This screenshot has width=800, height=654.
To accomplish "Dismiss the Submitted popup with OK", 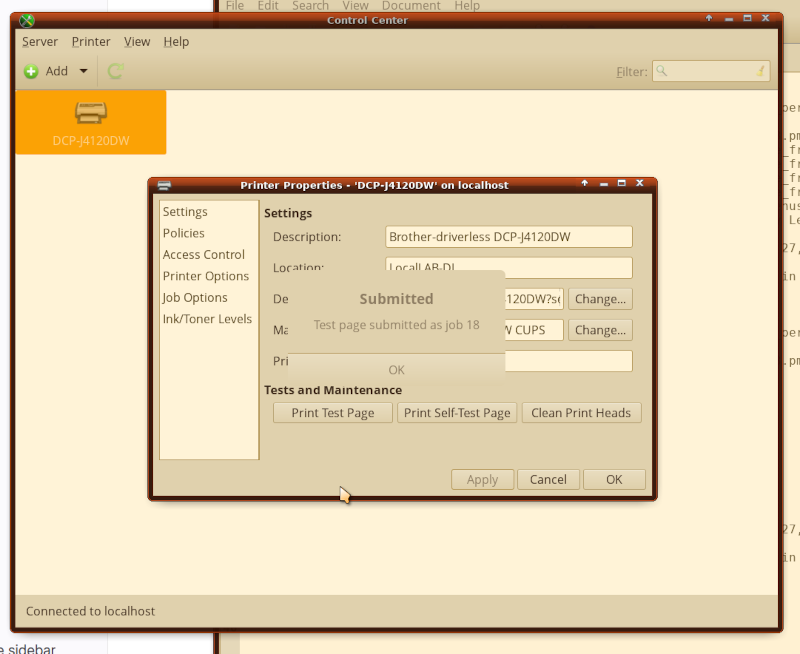I will [x=396, y=369].
